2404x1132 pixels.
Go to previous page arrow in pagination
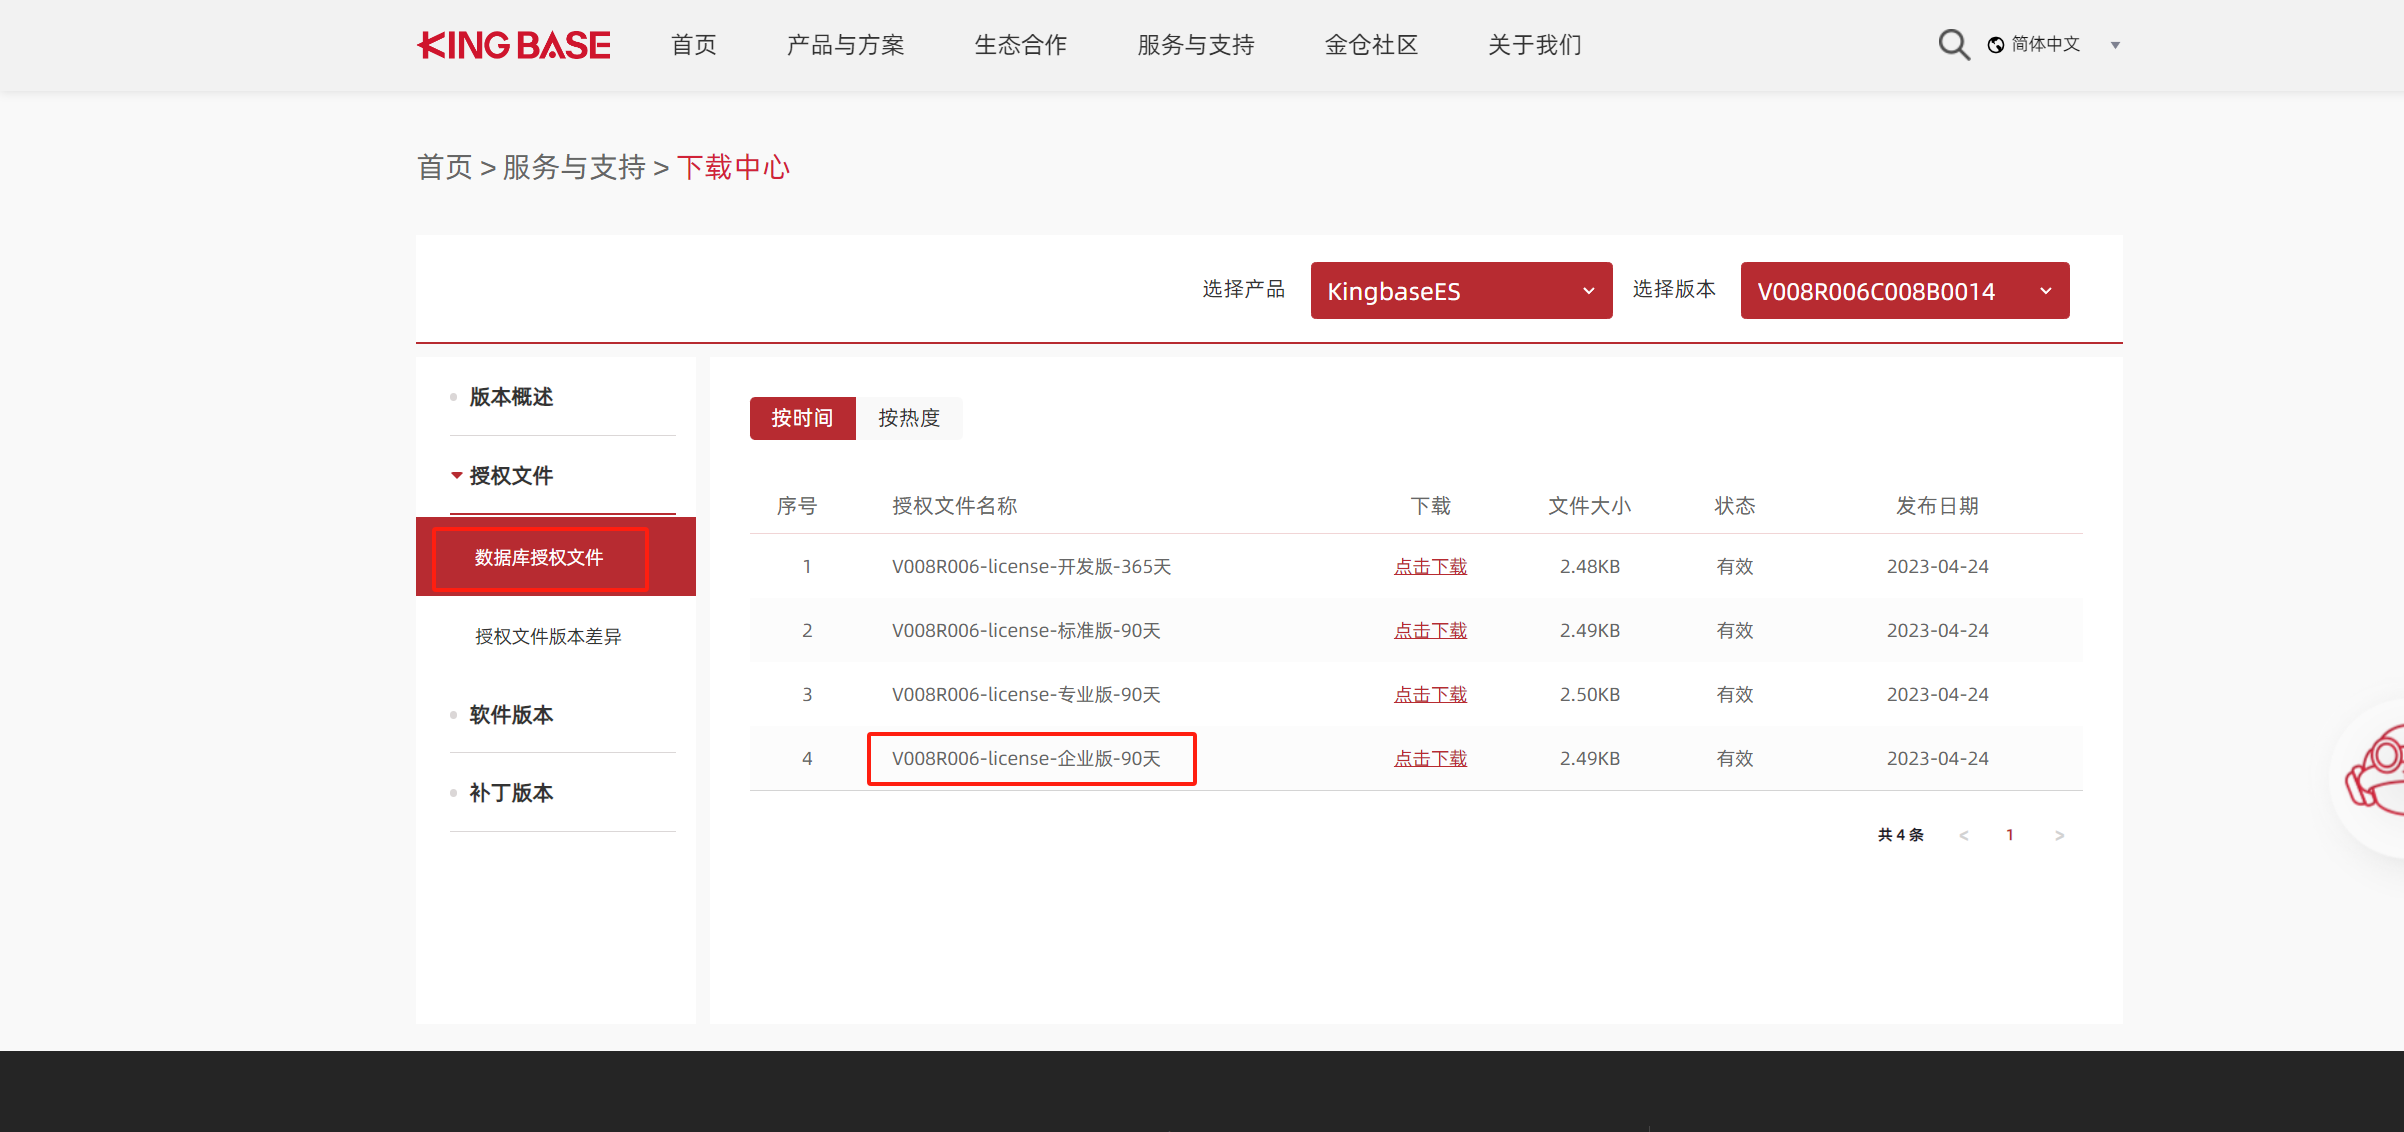click(x=1964, y=835)
